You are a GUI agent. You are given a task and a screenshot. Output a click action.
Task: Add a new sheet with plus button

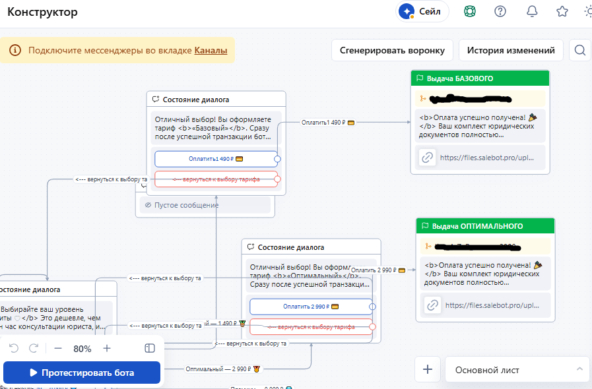427,369
